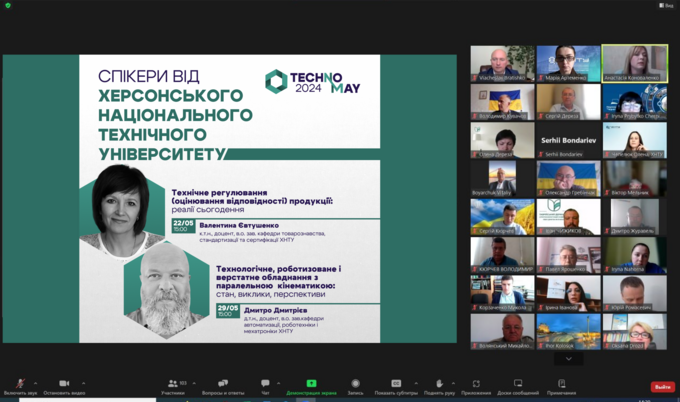Expand arrow next to participants count
The image size is (680, 402).
point(194,383)
